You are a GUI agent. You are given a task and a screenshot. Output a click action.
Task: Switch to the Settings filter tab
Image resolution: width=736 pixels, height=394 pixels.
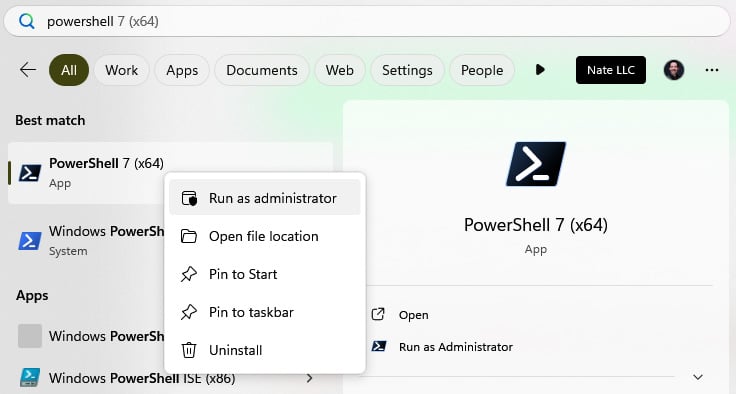407,70
